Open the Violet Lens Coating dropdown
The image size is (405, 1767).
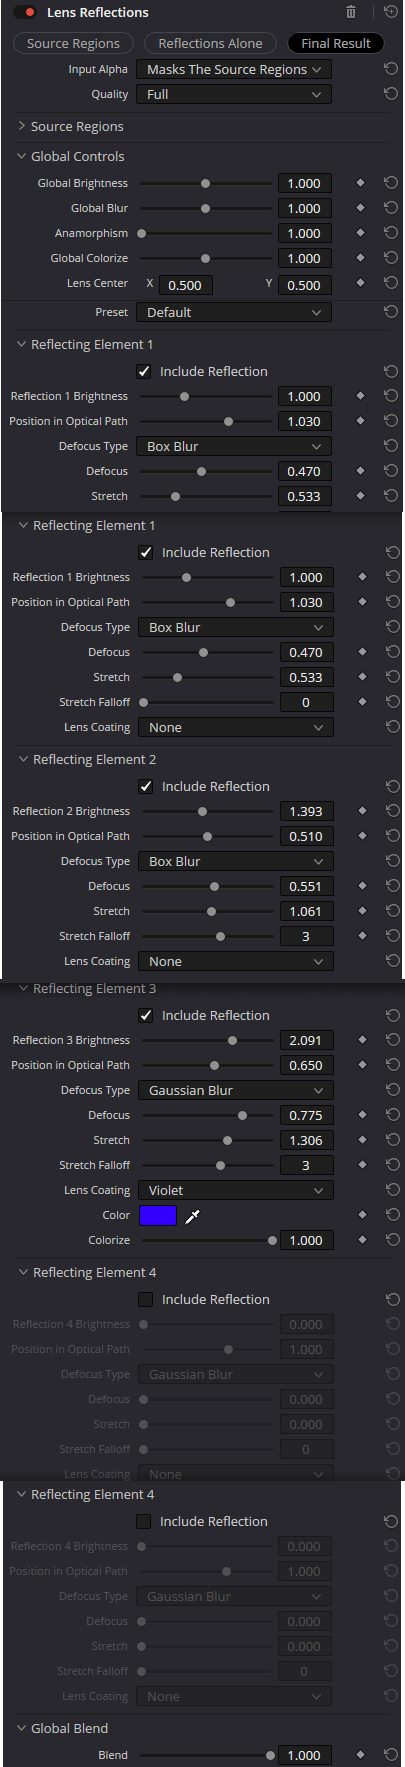point(236,1190)
